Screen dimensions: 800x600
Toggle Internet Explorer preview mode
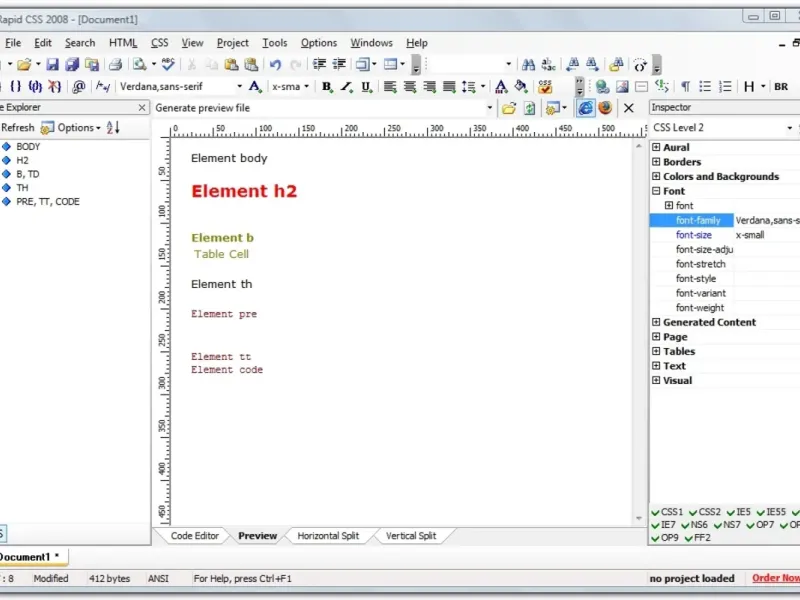click(x=586, y=108)
